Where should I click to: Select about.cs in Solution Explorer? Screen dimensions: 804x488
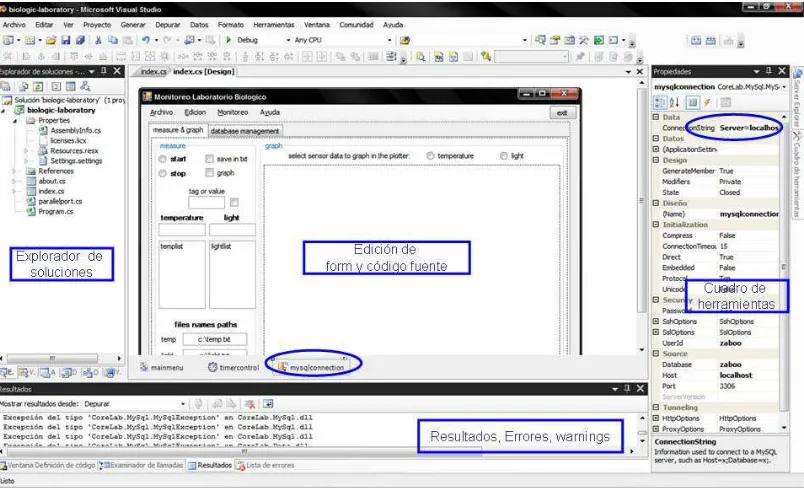point(52,181)
